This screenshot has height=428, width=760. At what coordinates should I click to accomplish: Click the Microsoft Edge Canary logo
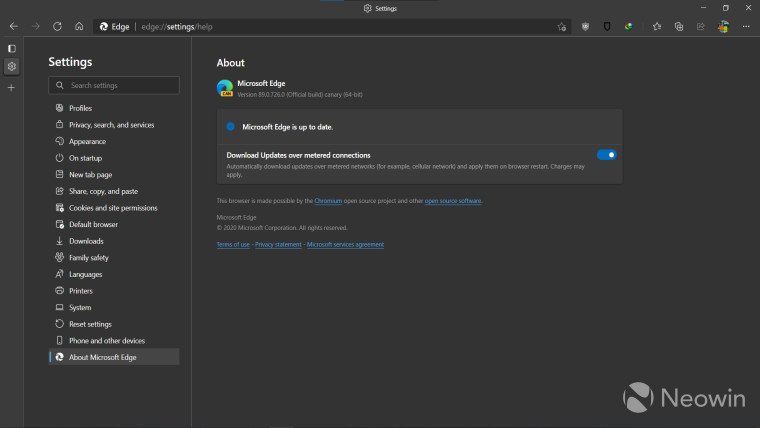(225, 88)
